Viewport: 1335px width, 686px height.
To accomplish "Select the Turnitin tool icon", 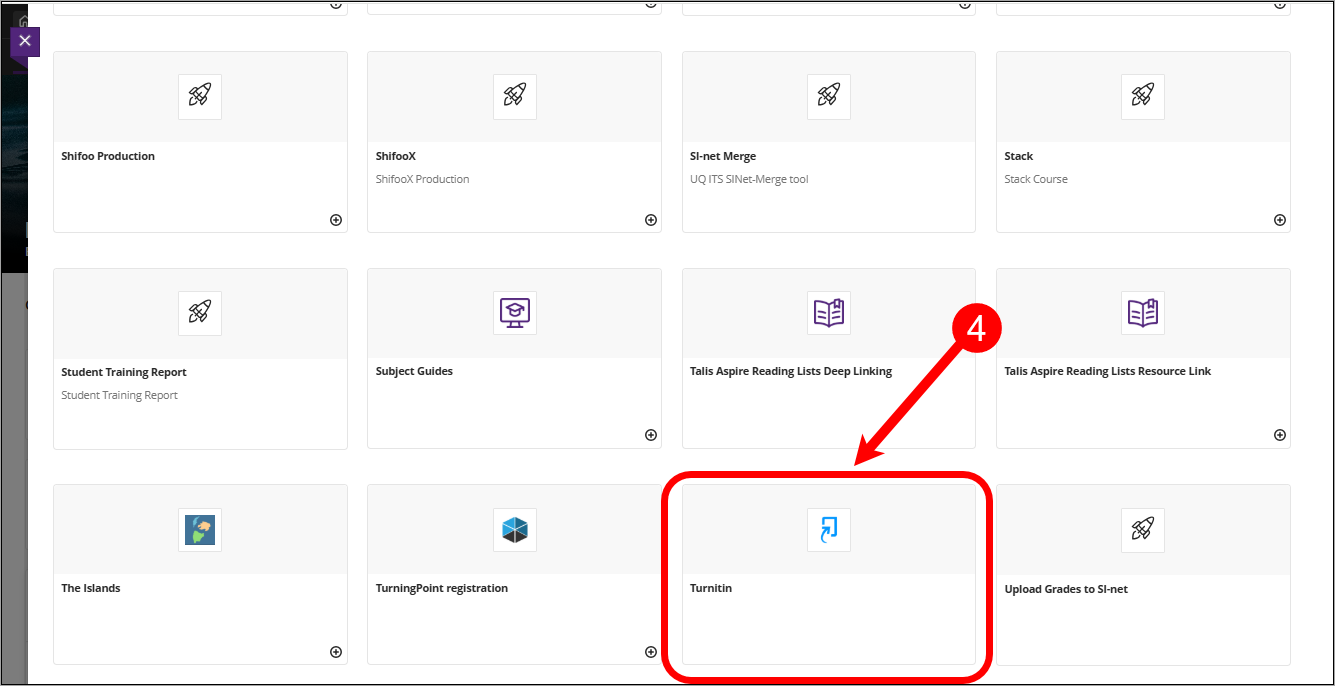I will coord(828,530).
